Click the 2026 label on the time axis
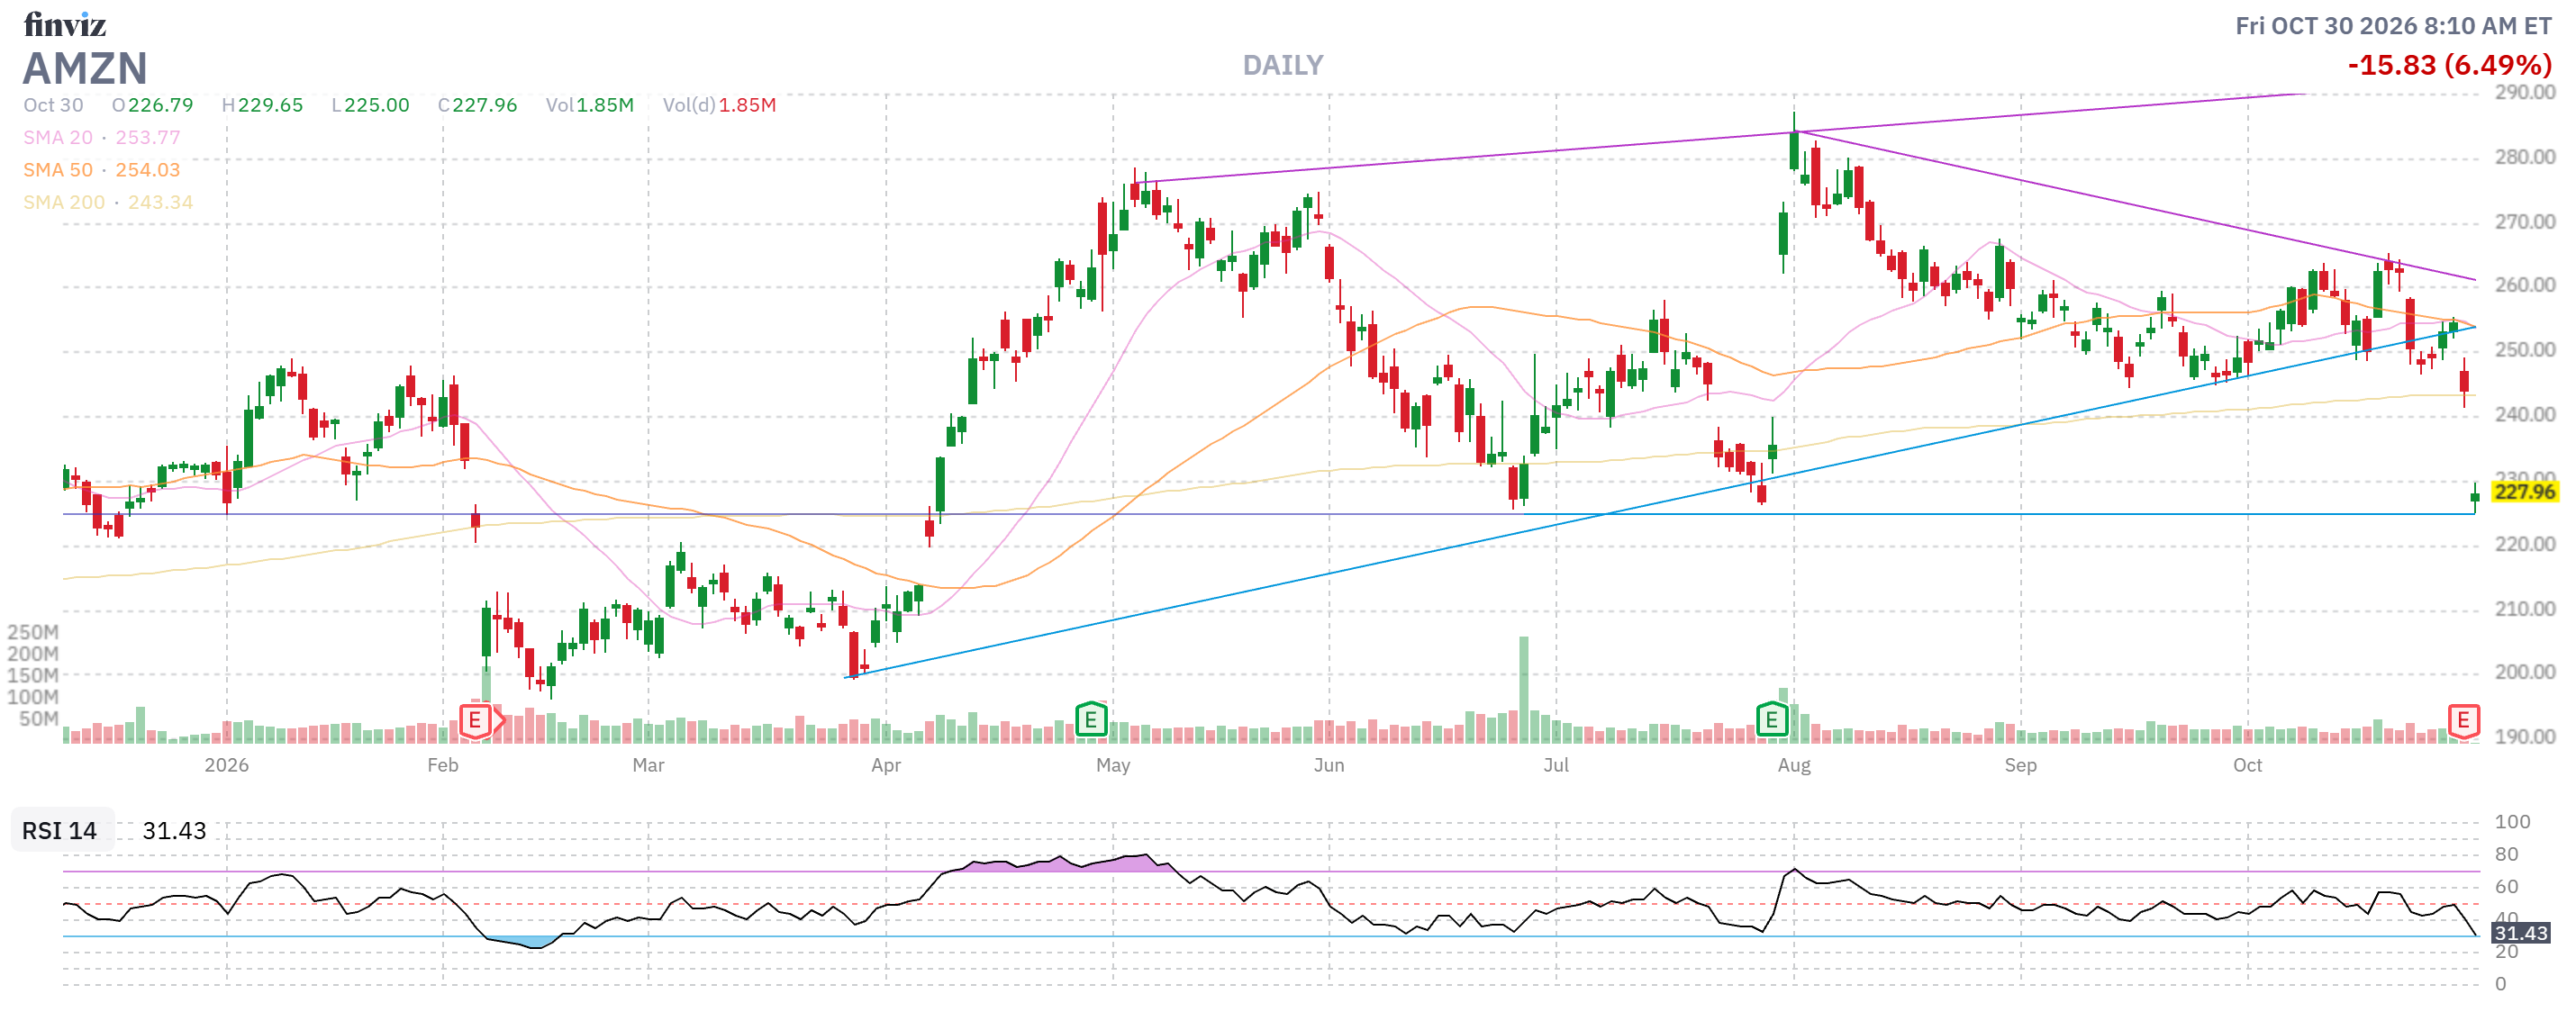The width and height of the screenshot is (2576, 1012). [227, 765]
